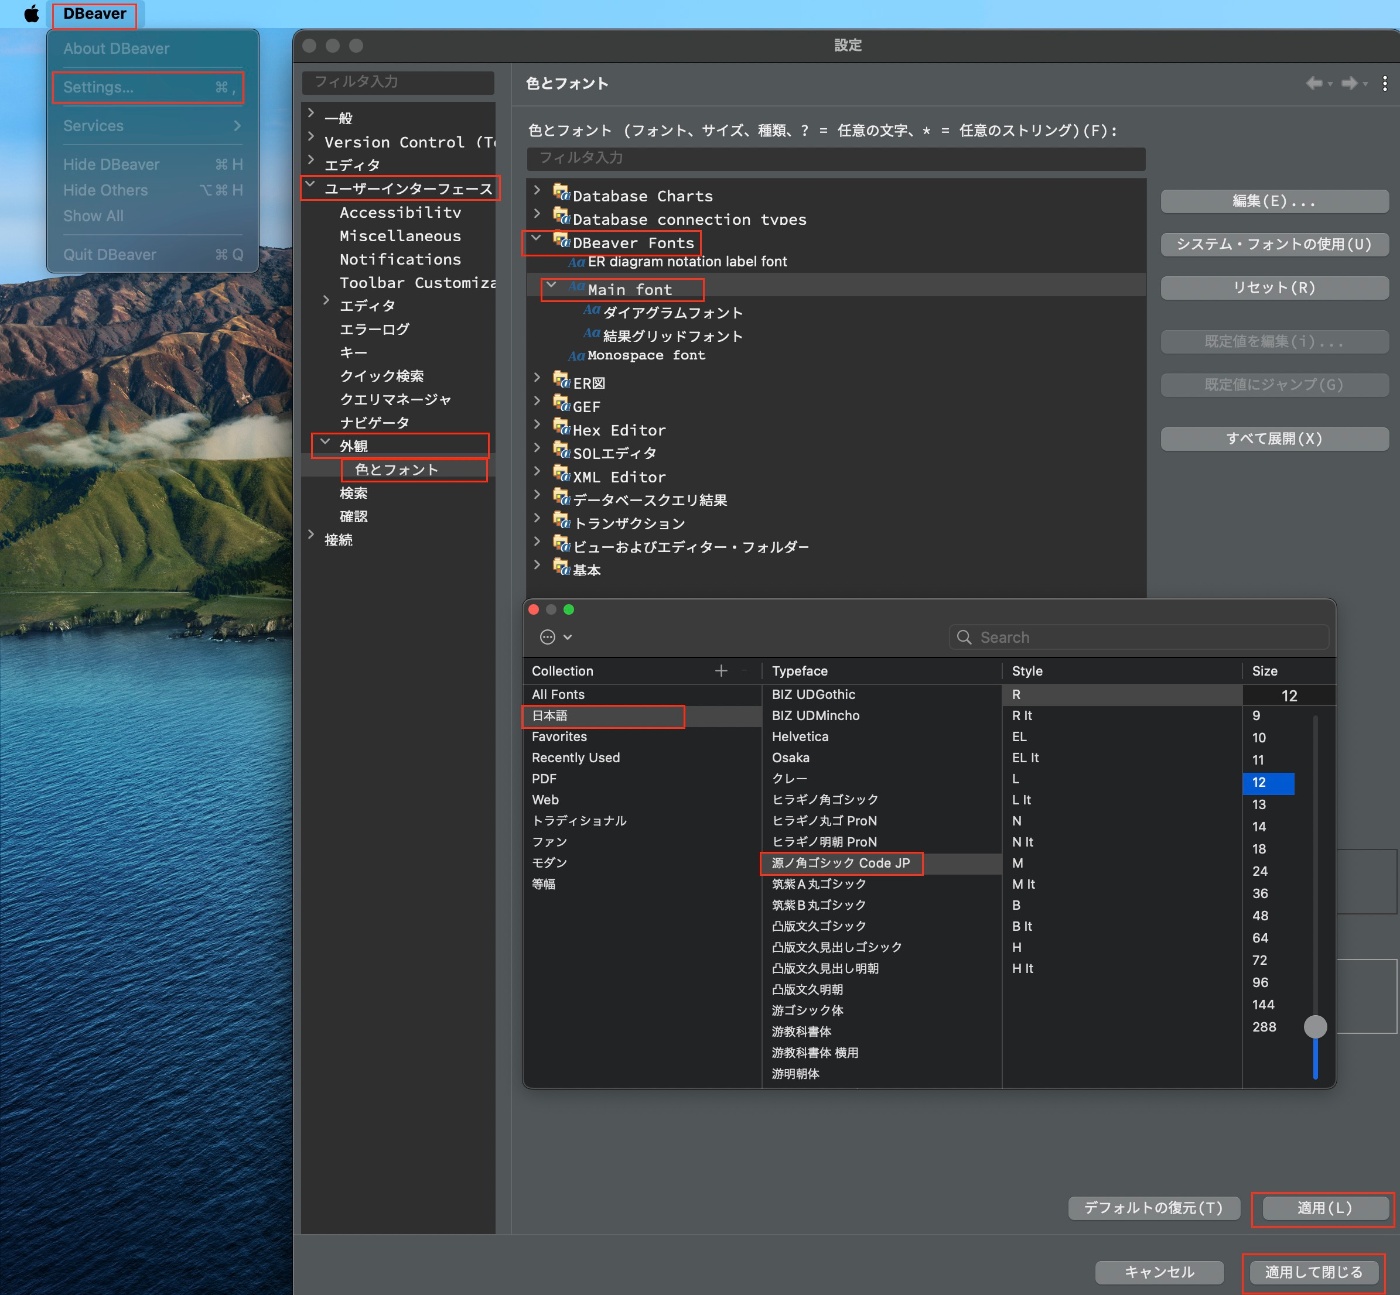The image size is (1400, 1295).
Task: Choose Settings... from the DBeaver menu
Action: pos(147,87)
